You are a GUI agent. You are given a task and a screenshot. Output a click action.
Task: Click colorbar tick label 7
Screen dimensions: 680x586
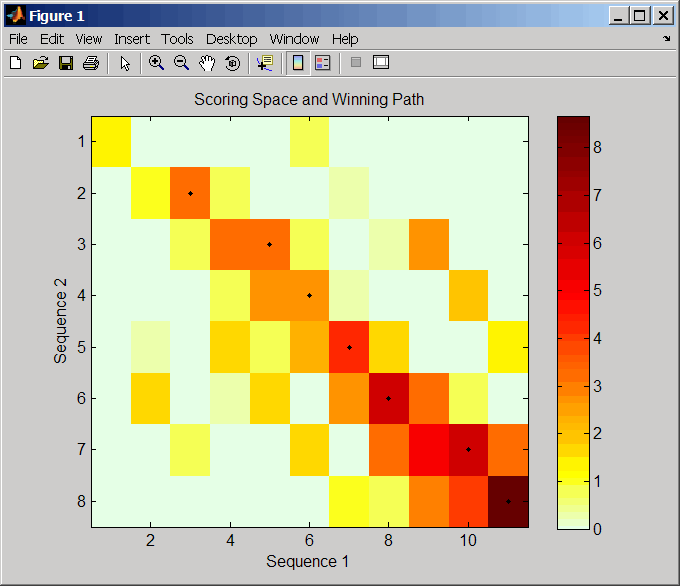point(598,195)
